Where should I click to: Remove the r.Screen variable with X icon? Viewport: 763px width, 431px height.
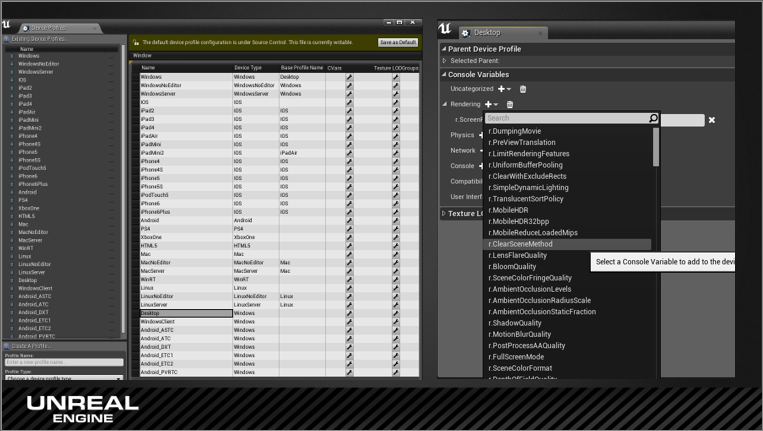711,120
